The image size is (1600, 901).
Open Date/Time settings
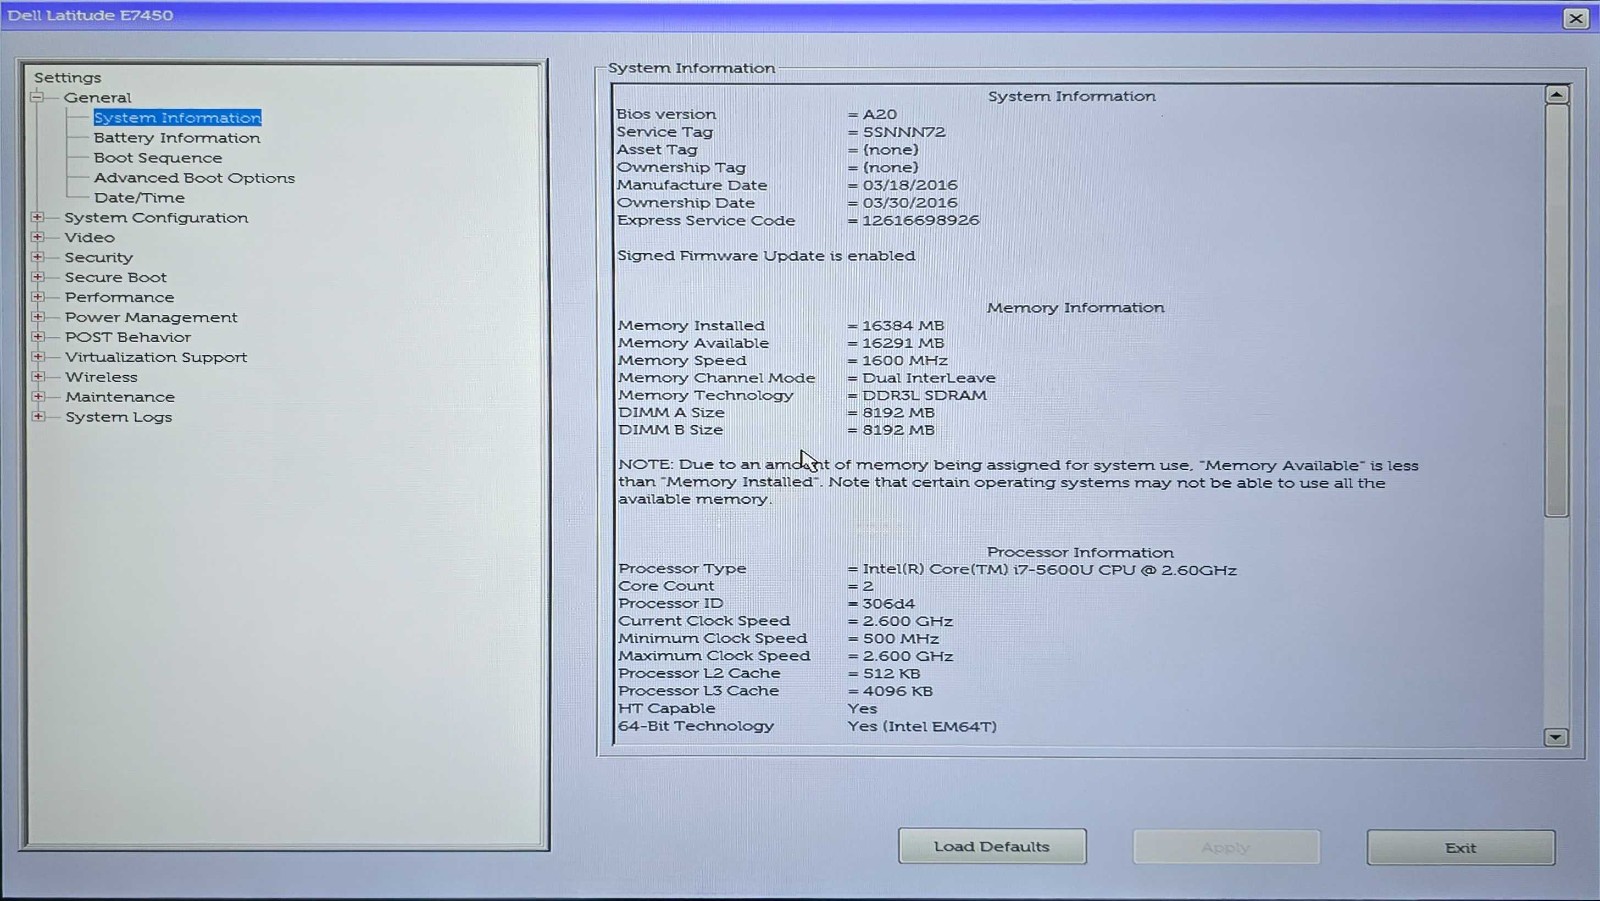click(139, 198)
